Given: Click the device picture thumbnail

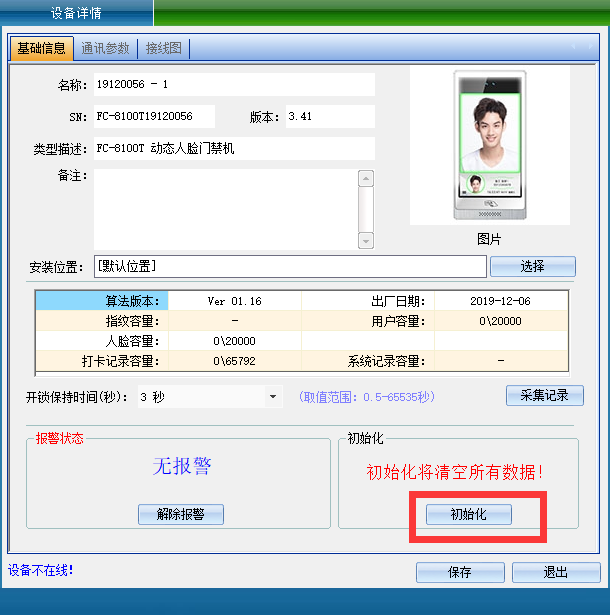Looking at the screenshot, I should pyautogui.click(x=488, y=147).
